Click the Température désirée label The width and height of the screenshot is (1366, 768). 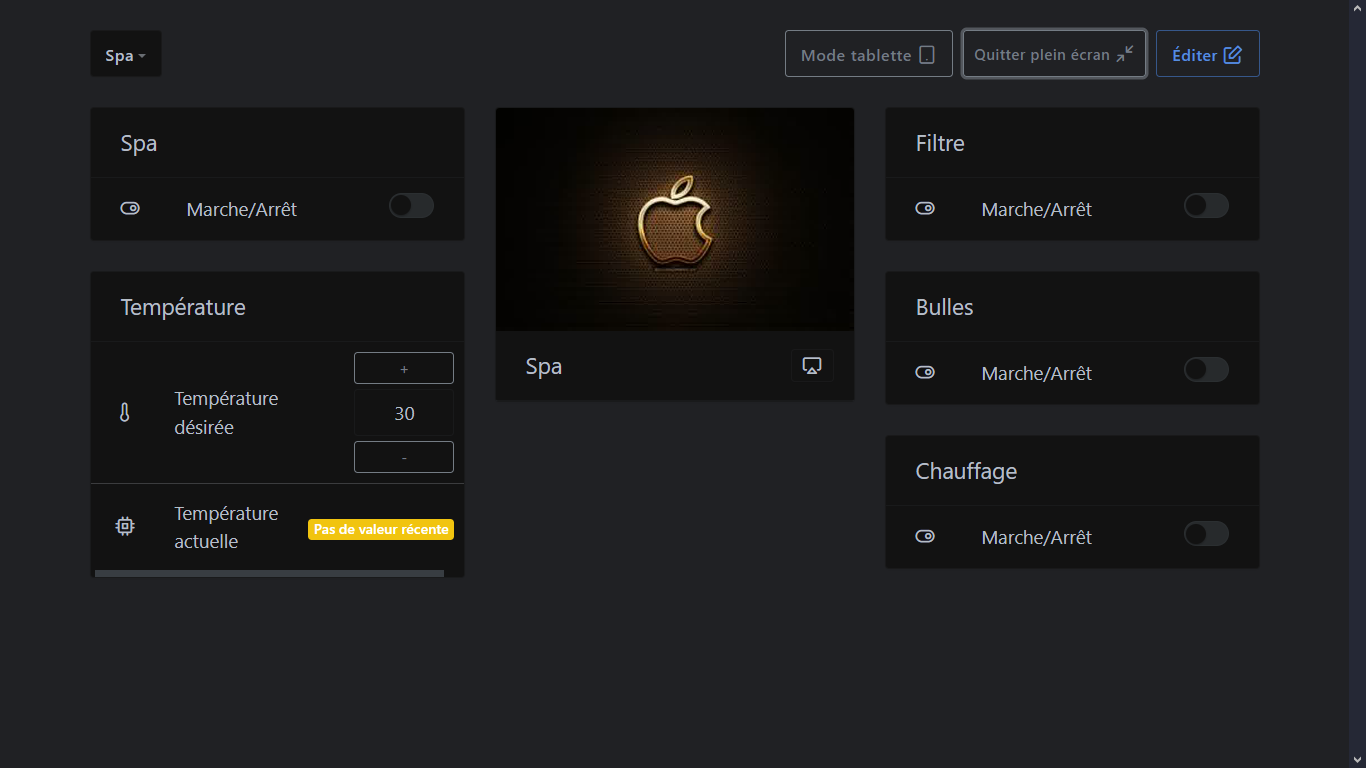(x=227, y=413)
